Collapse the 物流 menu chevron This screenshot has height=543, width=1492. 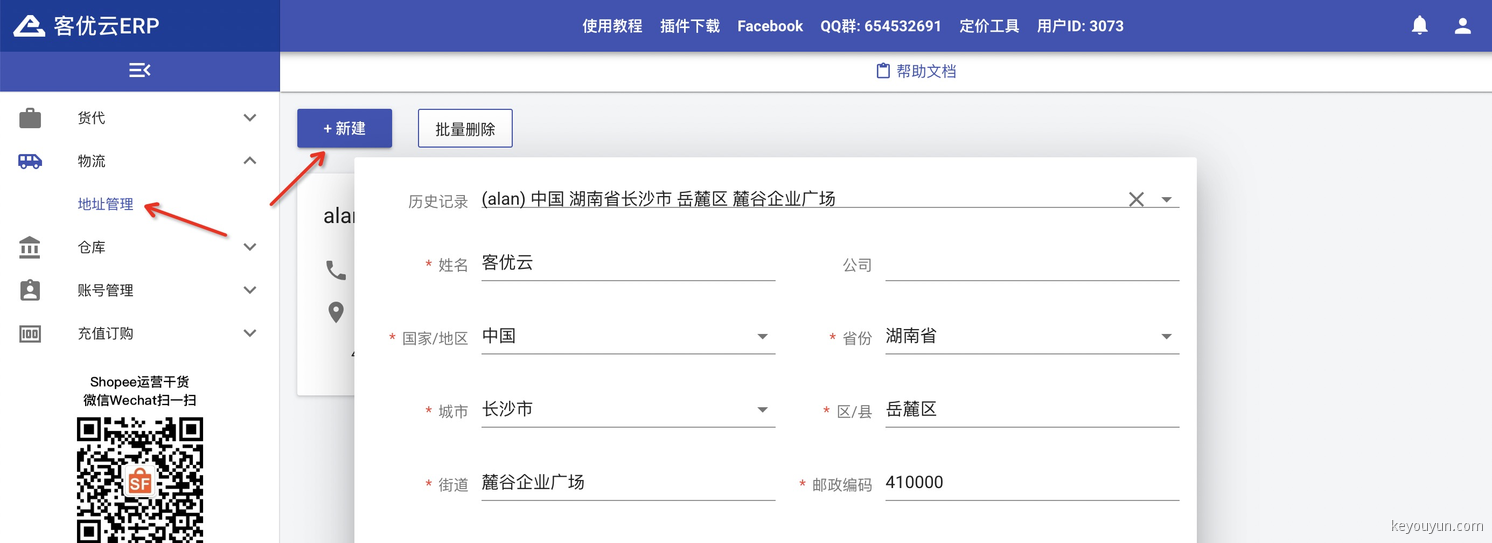(x=250, y=161)
